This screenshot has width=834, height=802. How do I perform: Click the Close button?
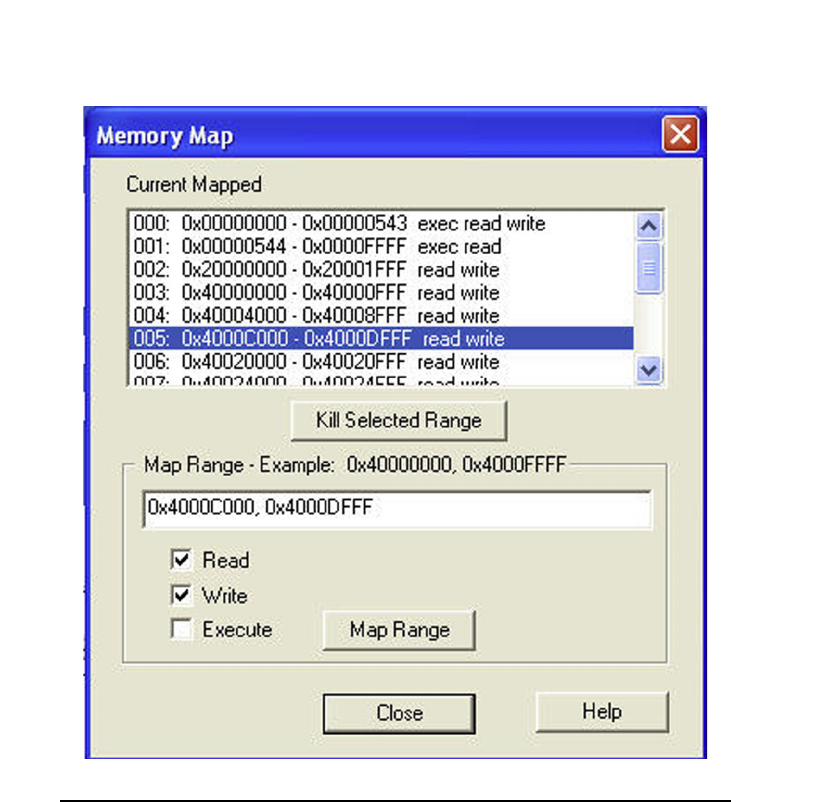coord(399,713)
